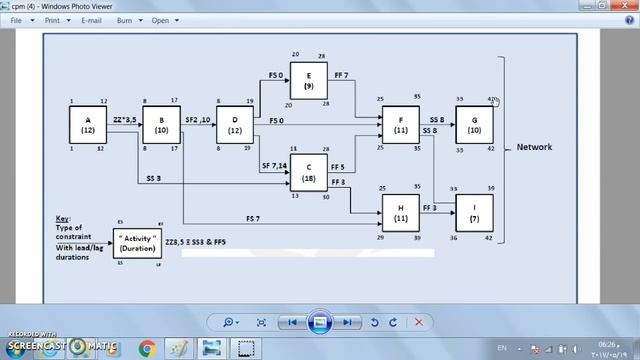The image size is (640, 360).
Task: Open Google Chrome from the taskbar
Action: point(147,349)
